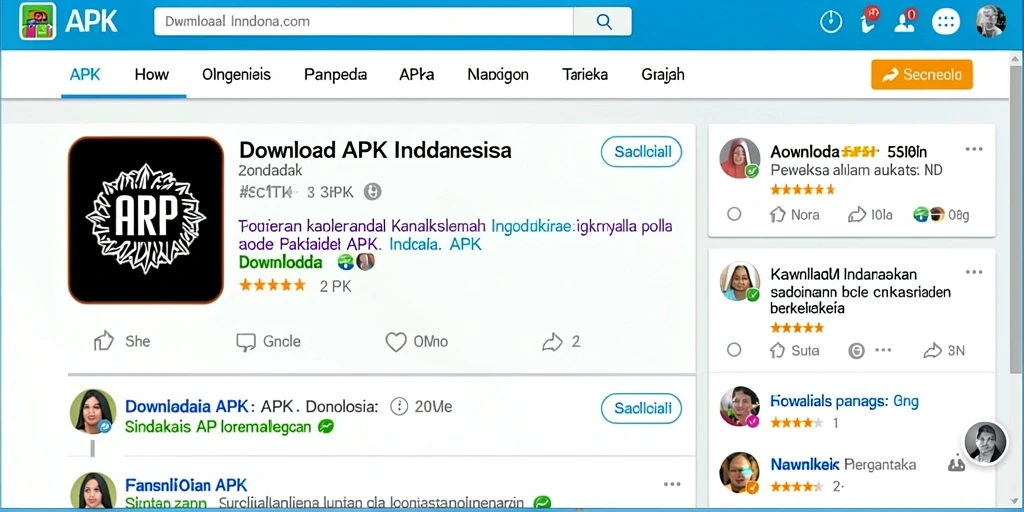Screen dimensions: 1024x512
Task: Select the APK tab
Action: 85,74
